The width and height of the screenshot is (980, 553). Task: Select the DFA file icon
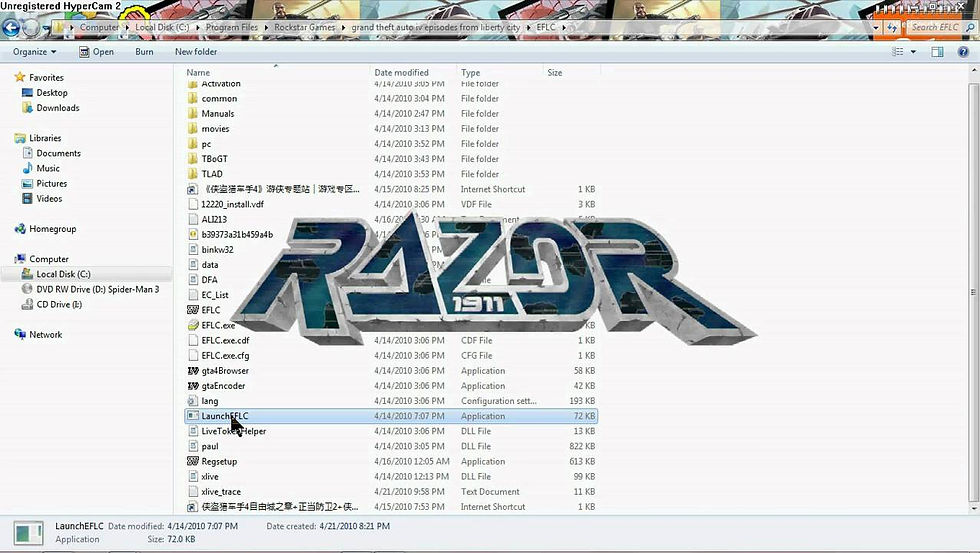(193, 280)
